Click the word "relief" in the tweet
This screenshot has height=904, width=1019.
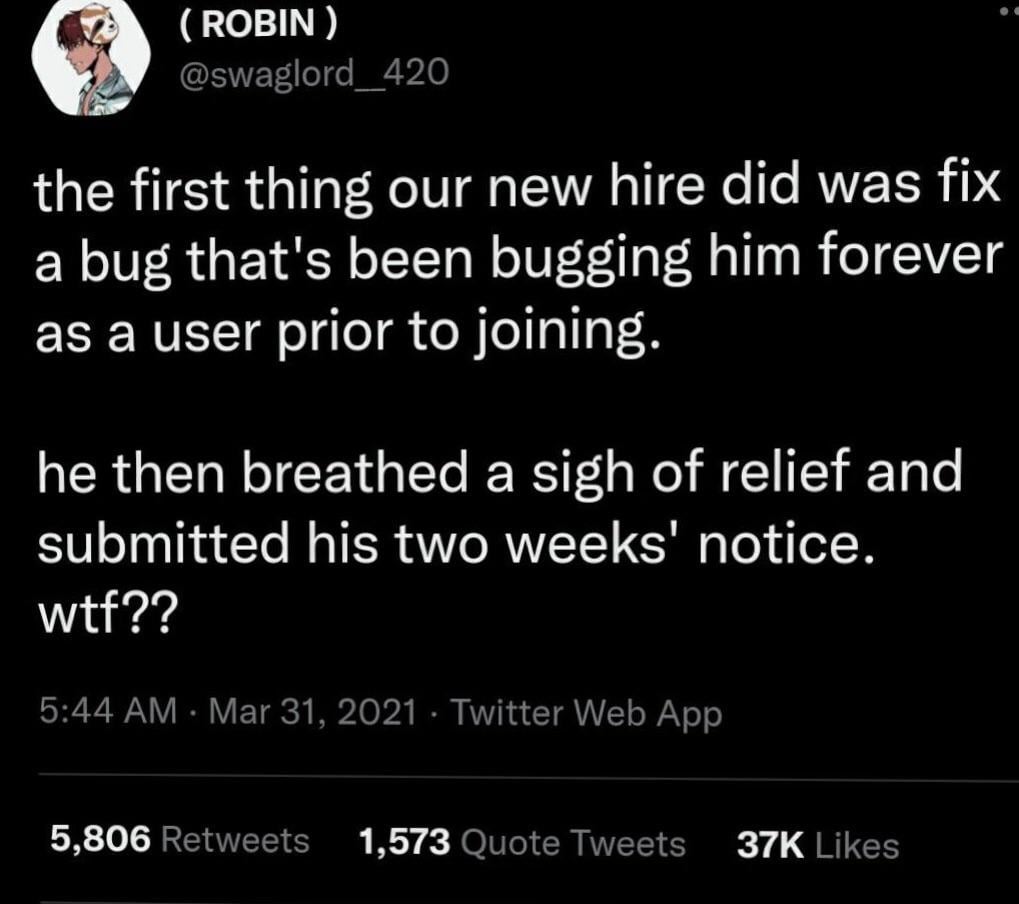point(790,474)
